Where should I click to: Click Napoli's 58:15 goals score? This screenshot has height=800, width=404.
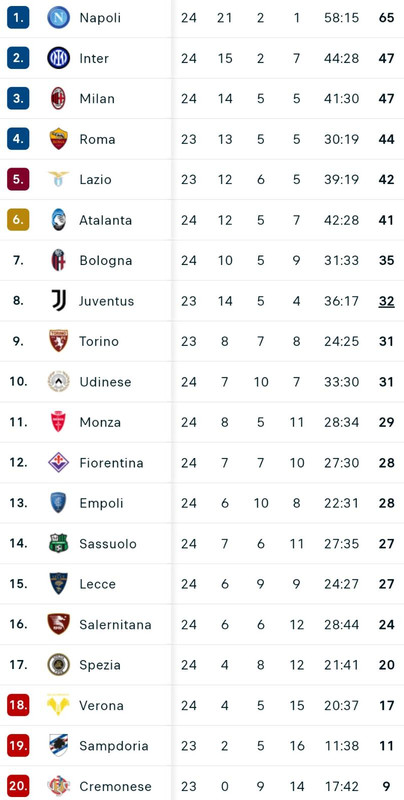point(341,18)
